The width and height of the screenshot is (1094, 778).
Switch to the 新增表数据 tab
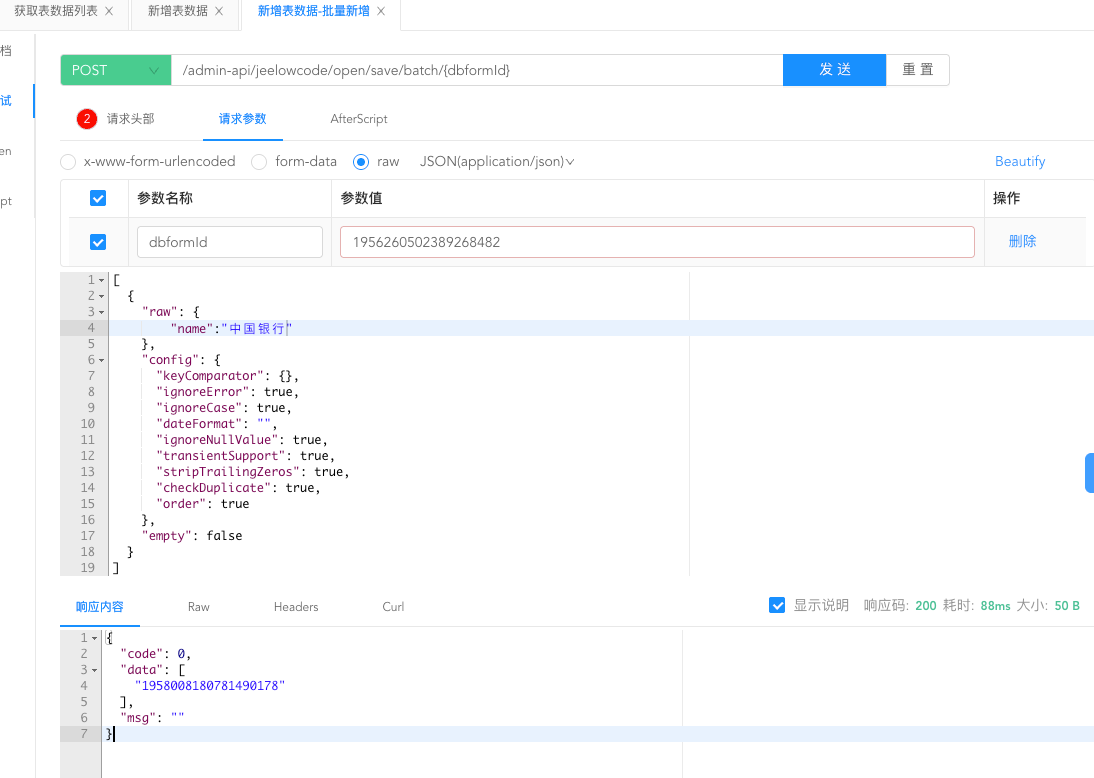[x=178, y=11]
